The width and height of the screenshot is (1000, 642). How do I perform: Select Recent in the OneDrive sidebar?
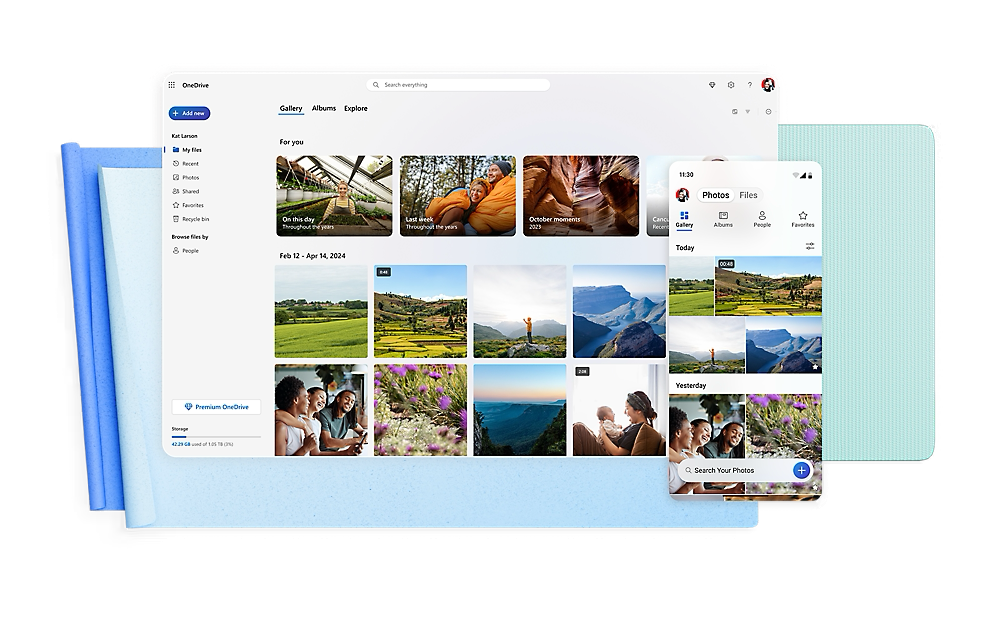[x=192, y=163]
